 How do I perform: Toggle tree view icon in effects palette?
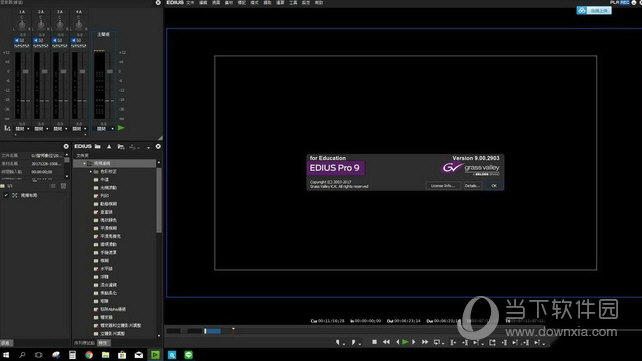121,146
